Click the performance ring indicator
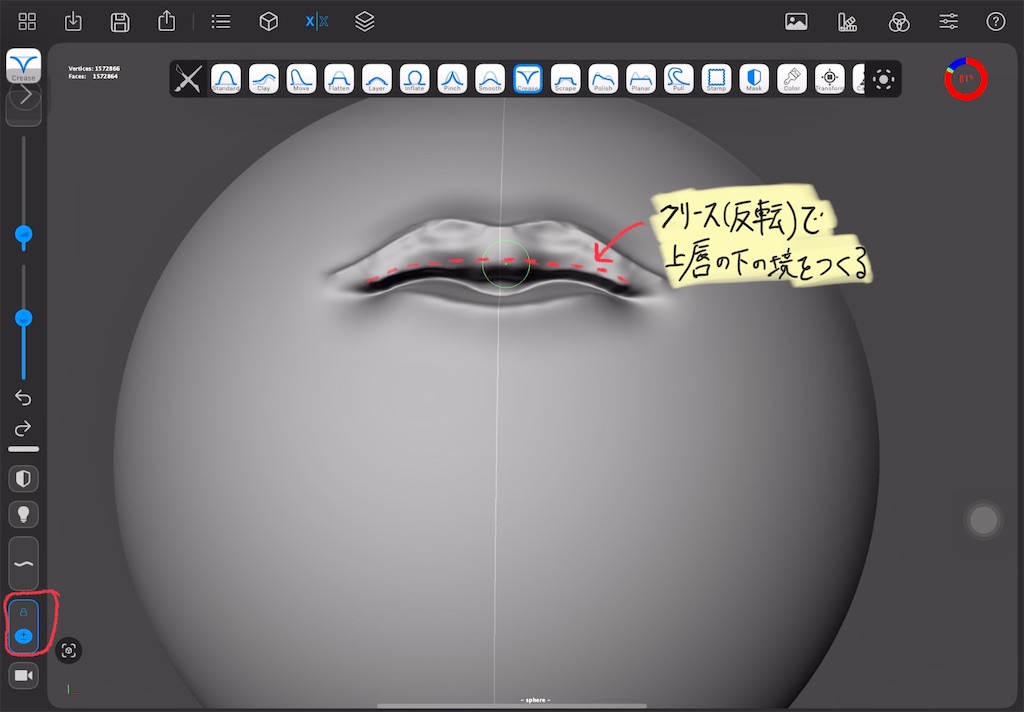 point(966,78)
